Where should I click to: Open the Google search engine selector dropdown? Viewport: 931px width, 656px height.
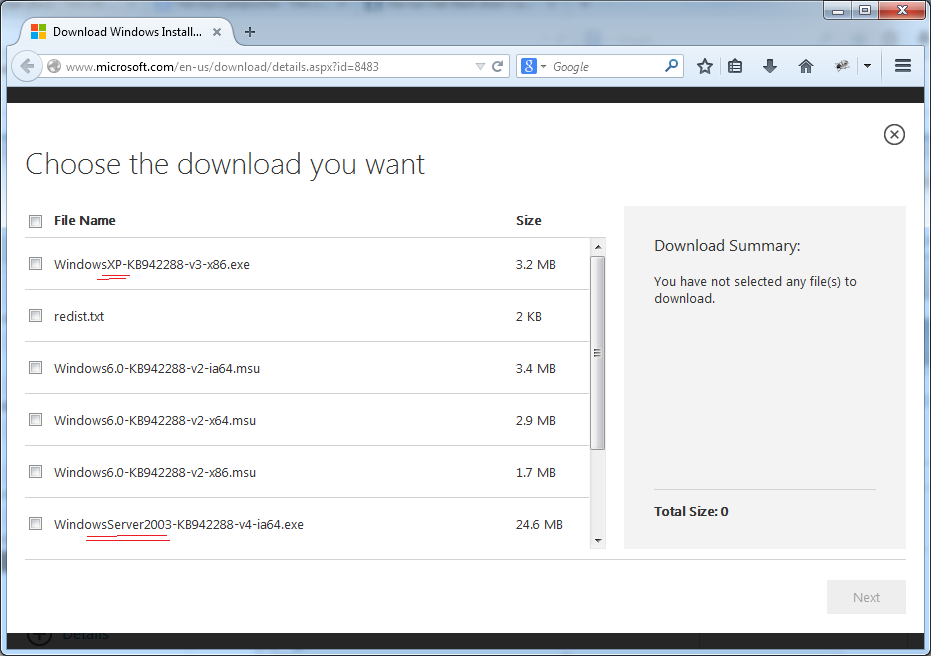coord(533,66)
